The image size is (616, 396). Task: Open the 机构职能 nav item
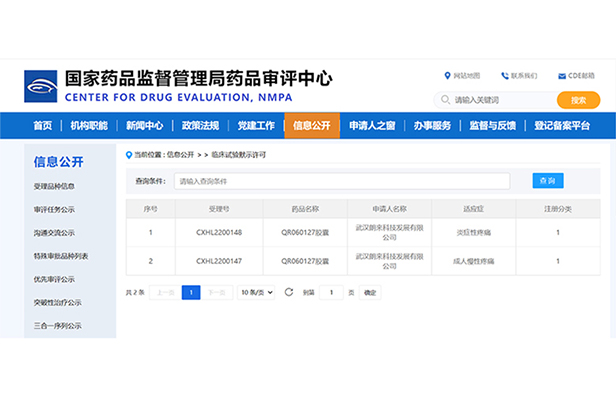point(89,126)
